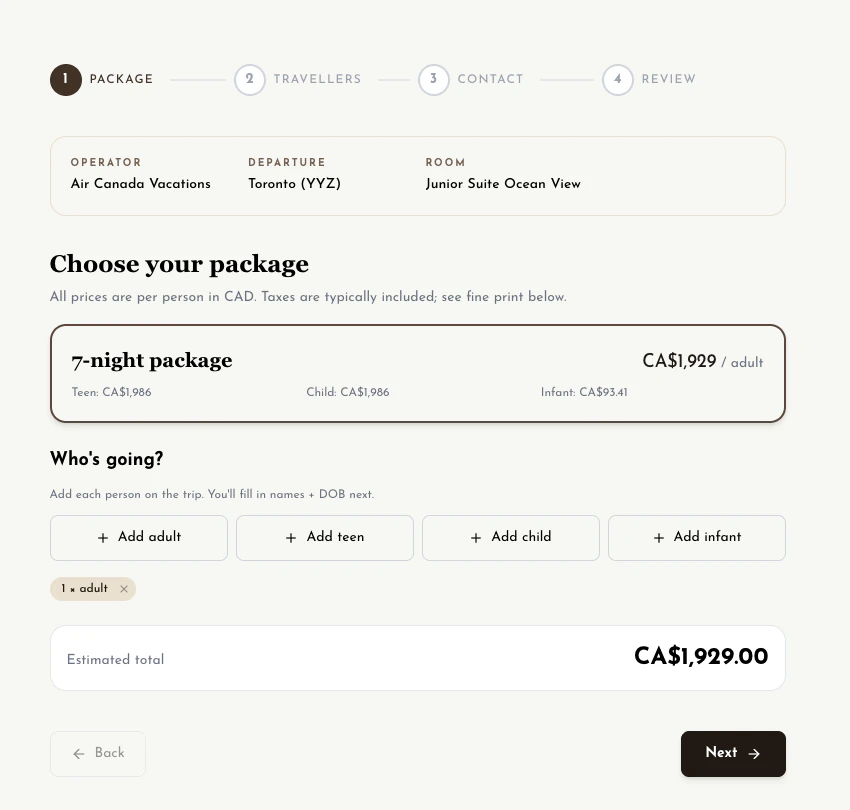Click the plus icon on Add teen

(291, 538)
